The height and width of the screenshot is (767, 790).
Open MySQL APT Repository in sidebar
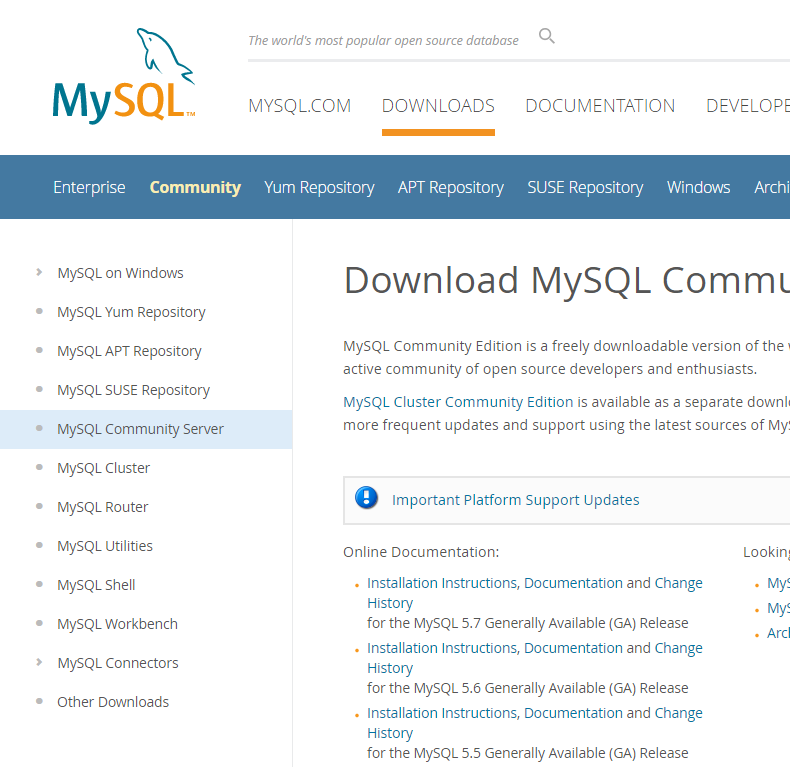tap(129, 351)
